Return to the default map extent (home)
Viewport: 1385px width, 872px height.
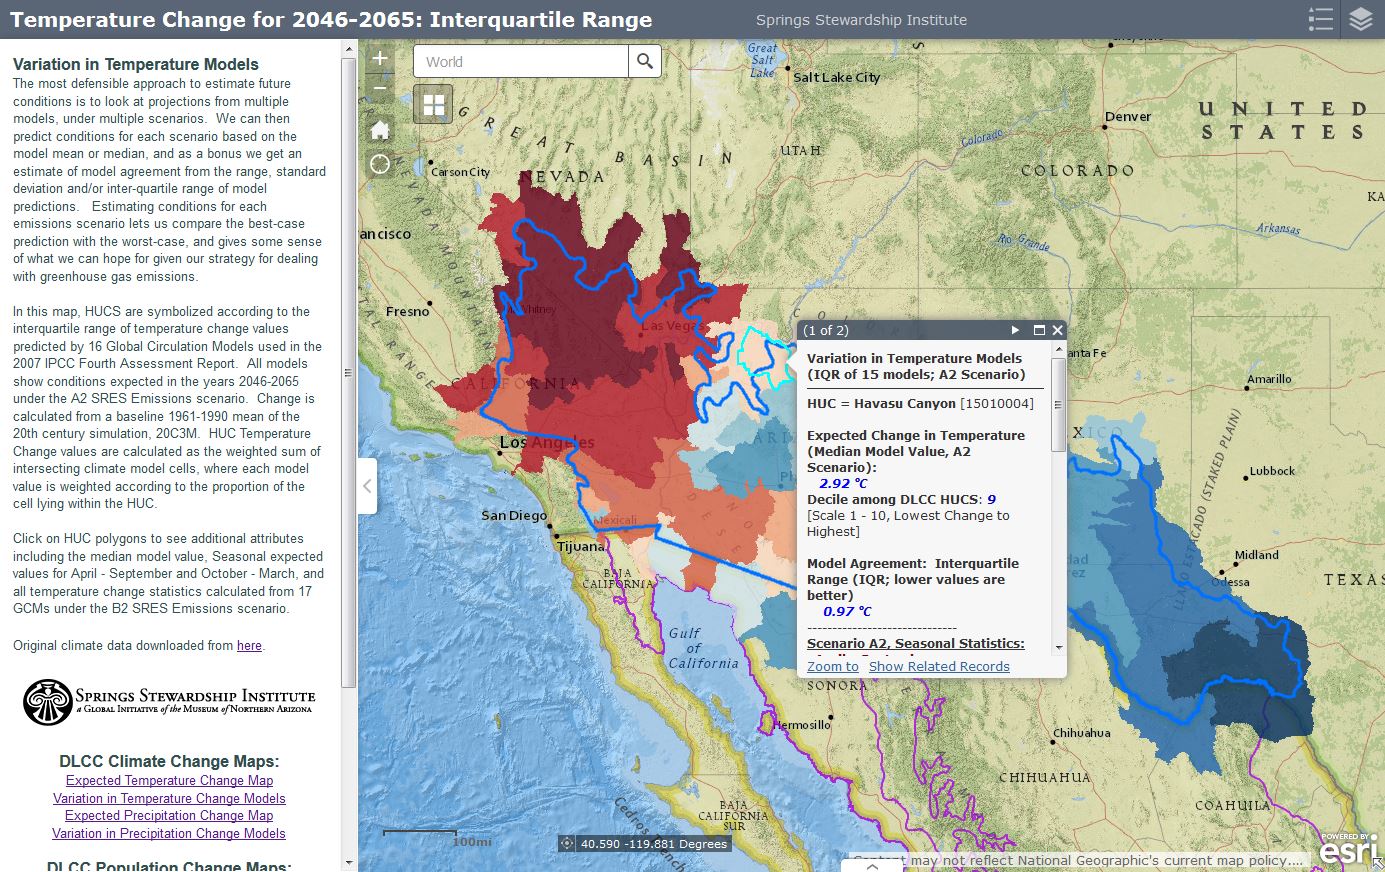point(380,130)
